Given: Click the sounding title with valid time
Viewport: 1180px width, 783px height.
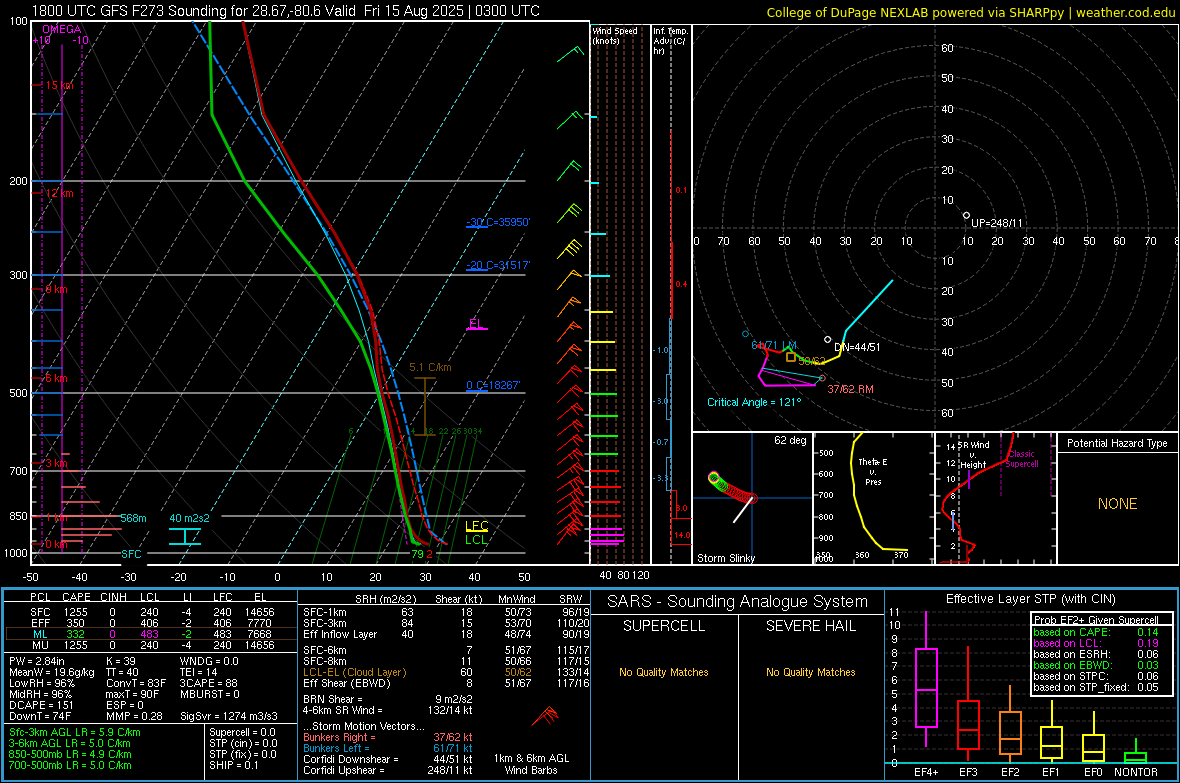Looking at the screenshot, I should [x=285, y=11].
